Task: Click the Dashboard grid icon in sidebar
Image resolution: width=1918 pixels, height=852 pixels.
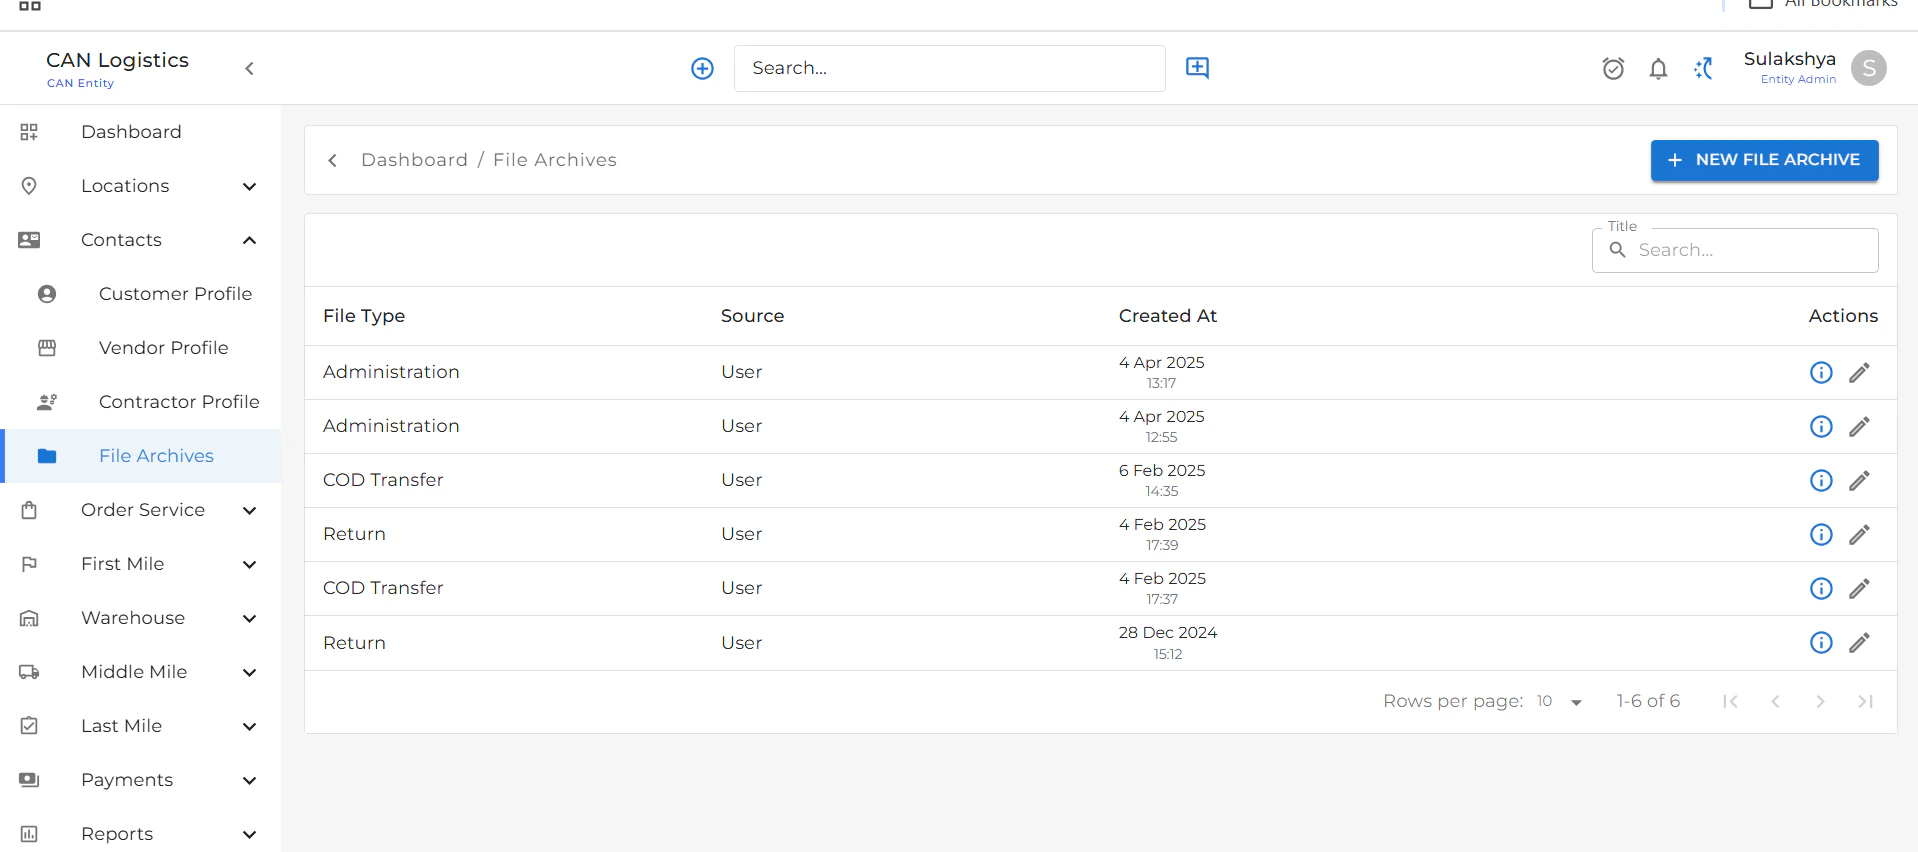Action: pyautogui.click(x=29, y=132)
